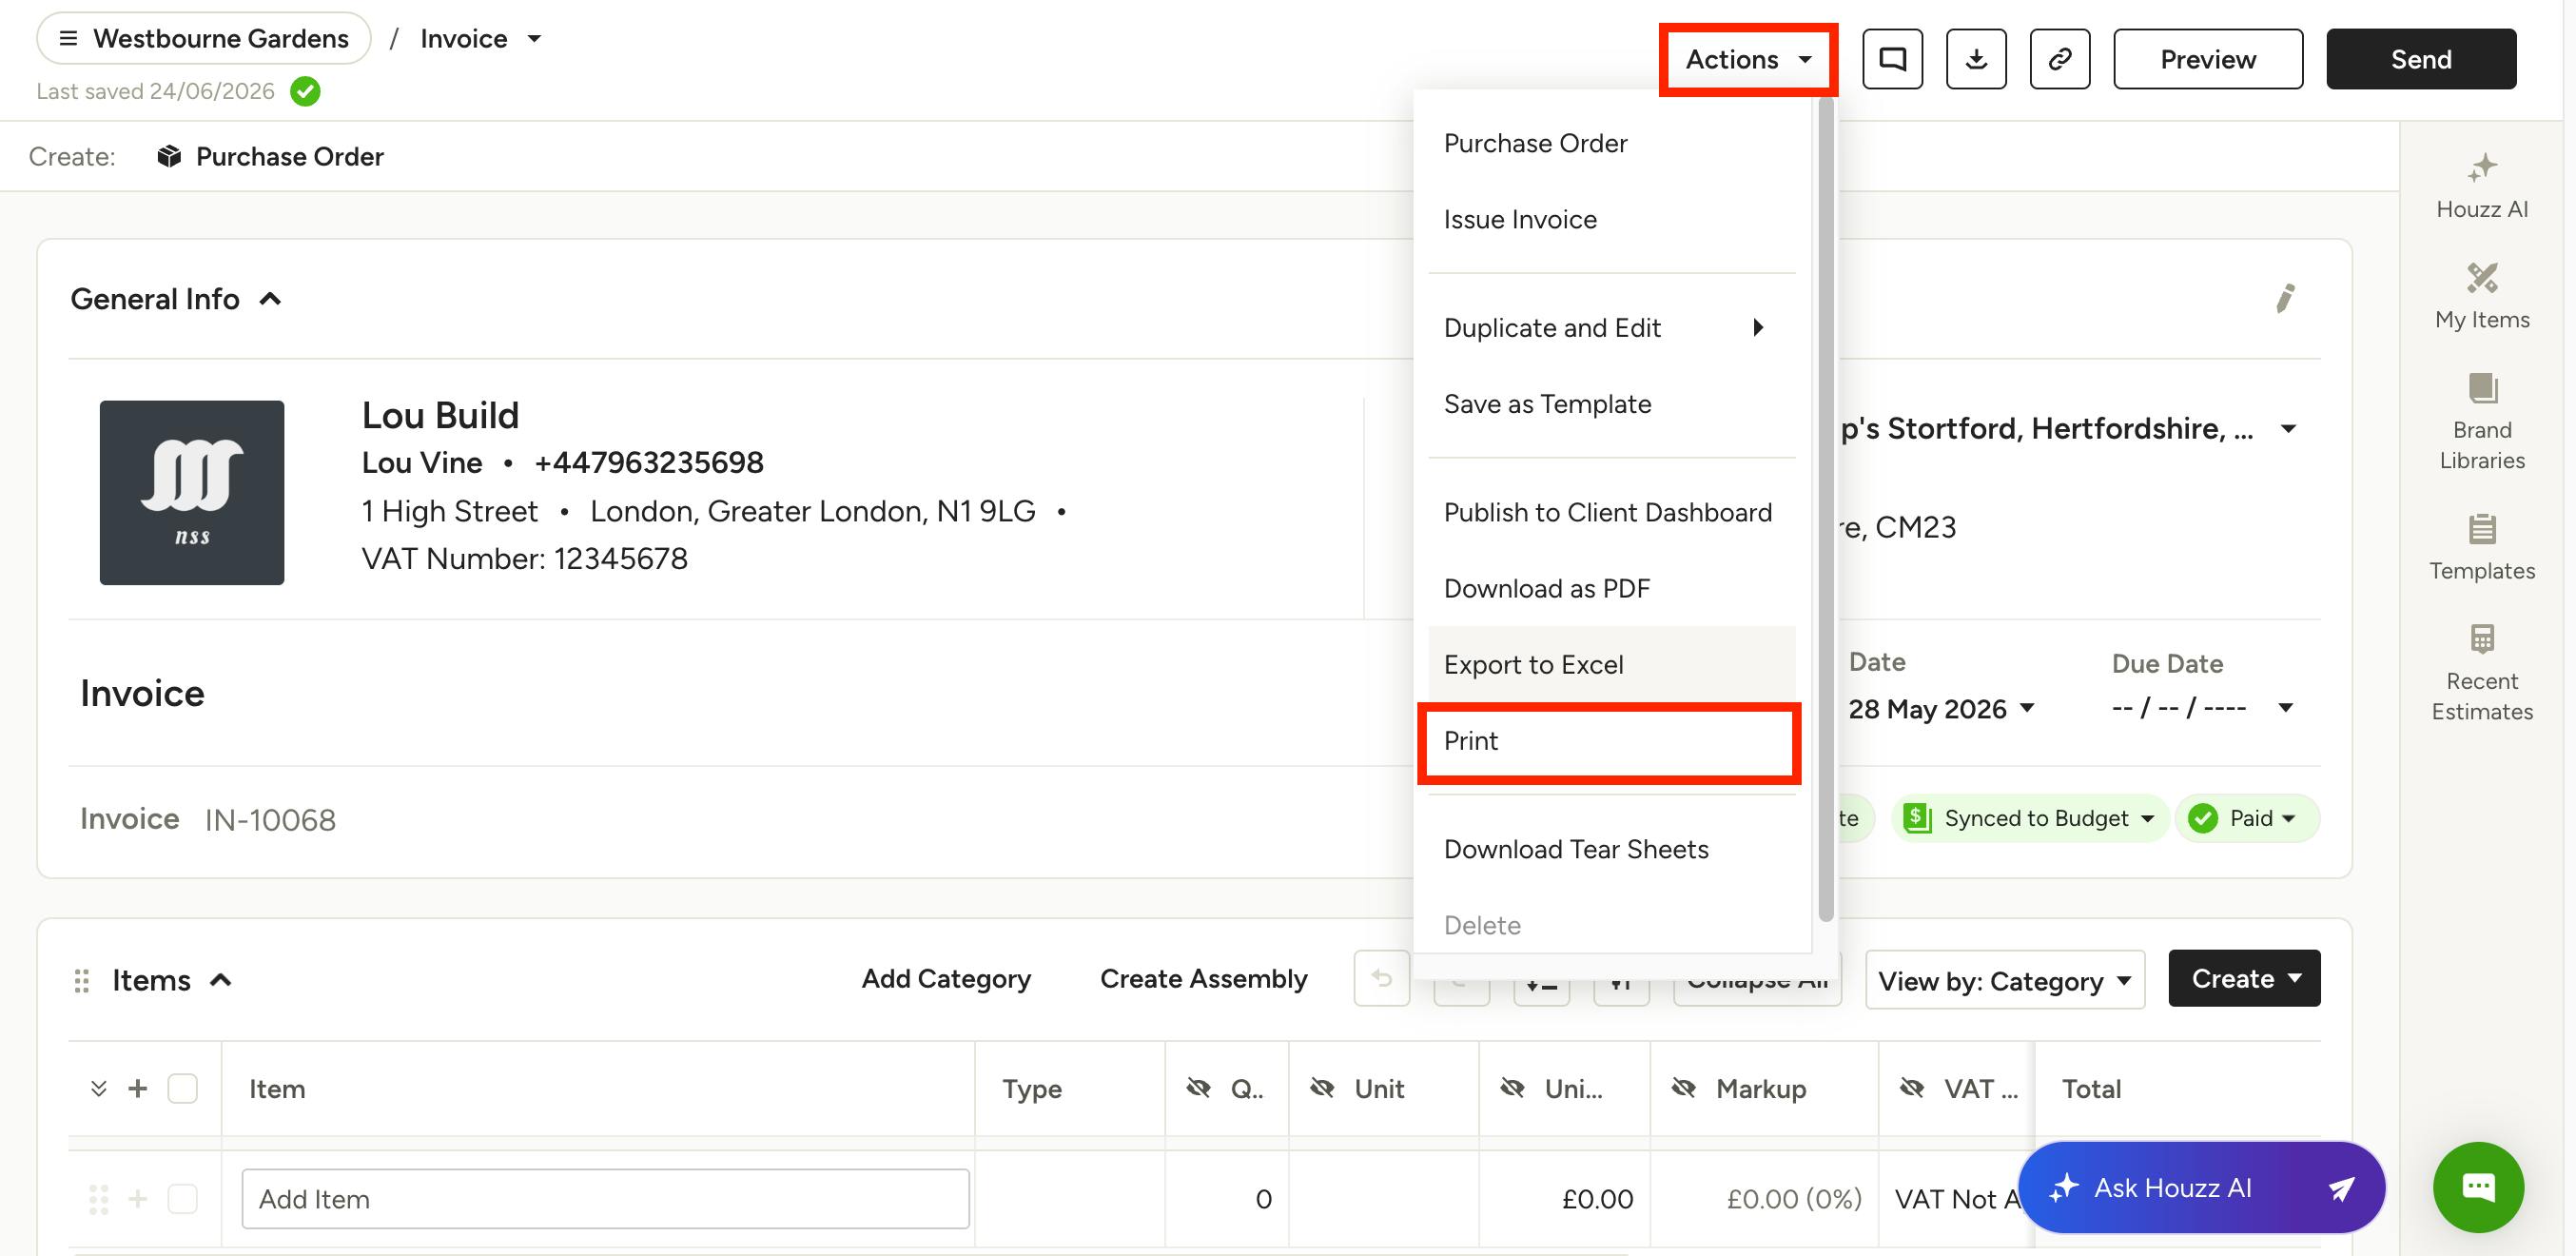Choose Save as Template
The width and height of the screenshot is (2576, 1256).
[x=1611, y=403]
